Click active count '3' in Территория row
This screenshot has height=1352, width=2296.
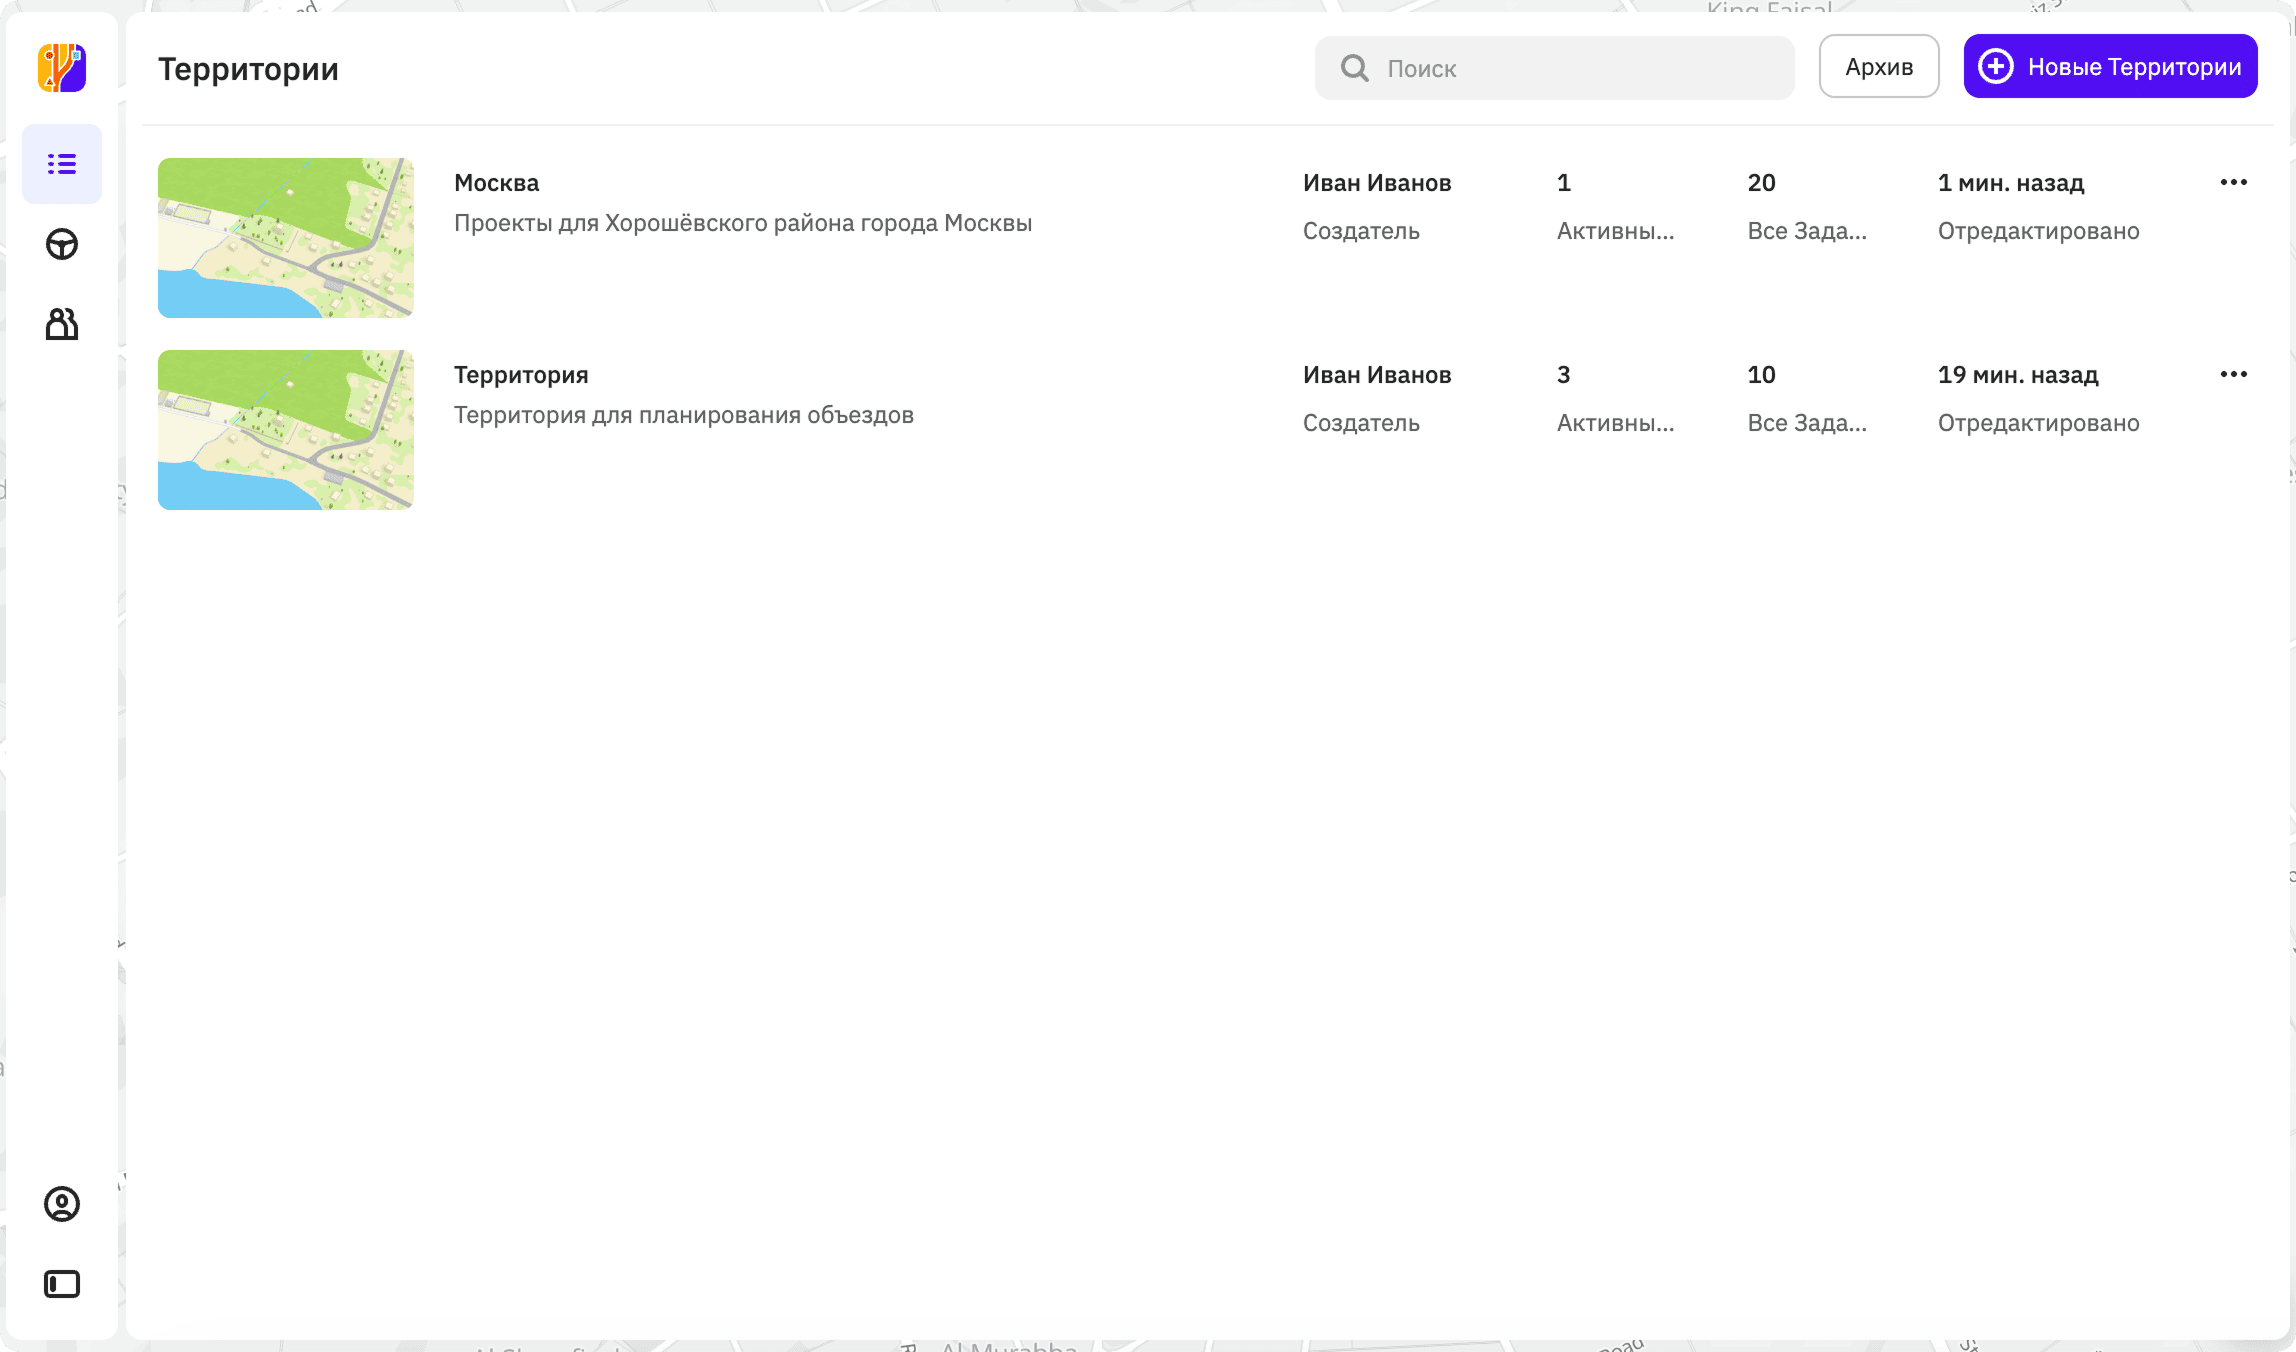click(x=1564, y=375)
